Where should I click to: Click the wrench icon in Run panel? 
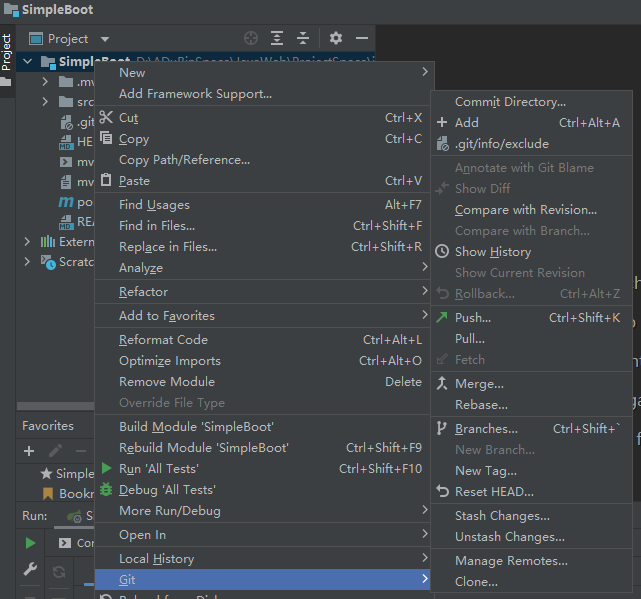[30, 569]
